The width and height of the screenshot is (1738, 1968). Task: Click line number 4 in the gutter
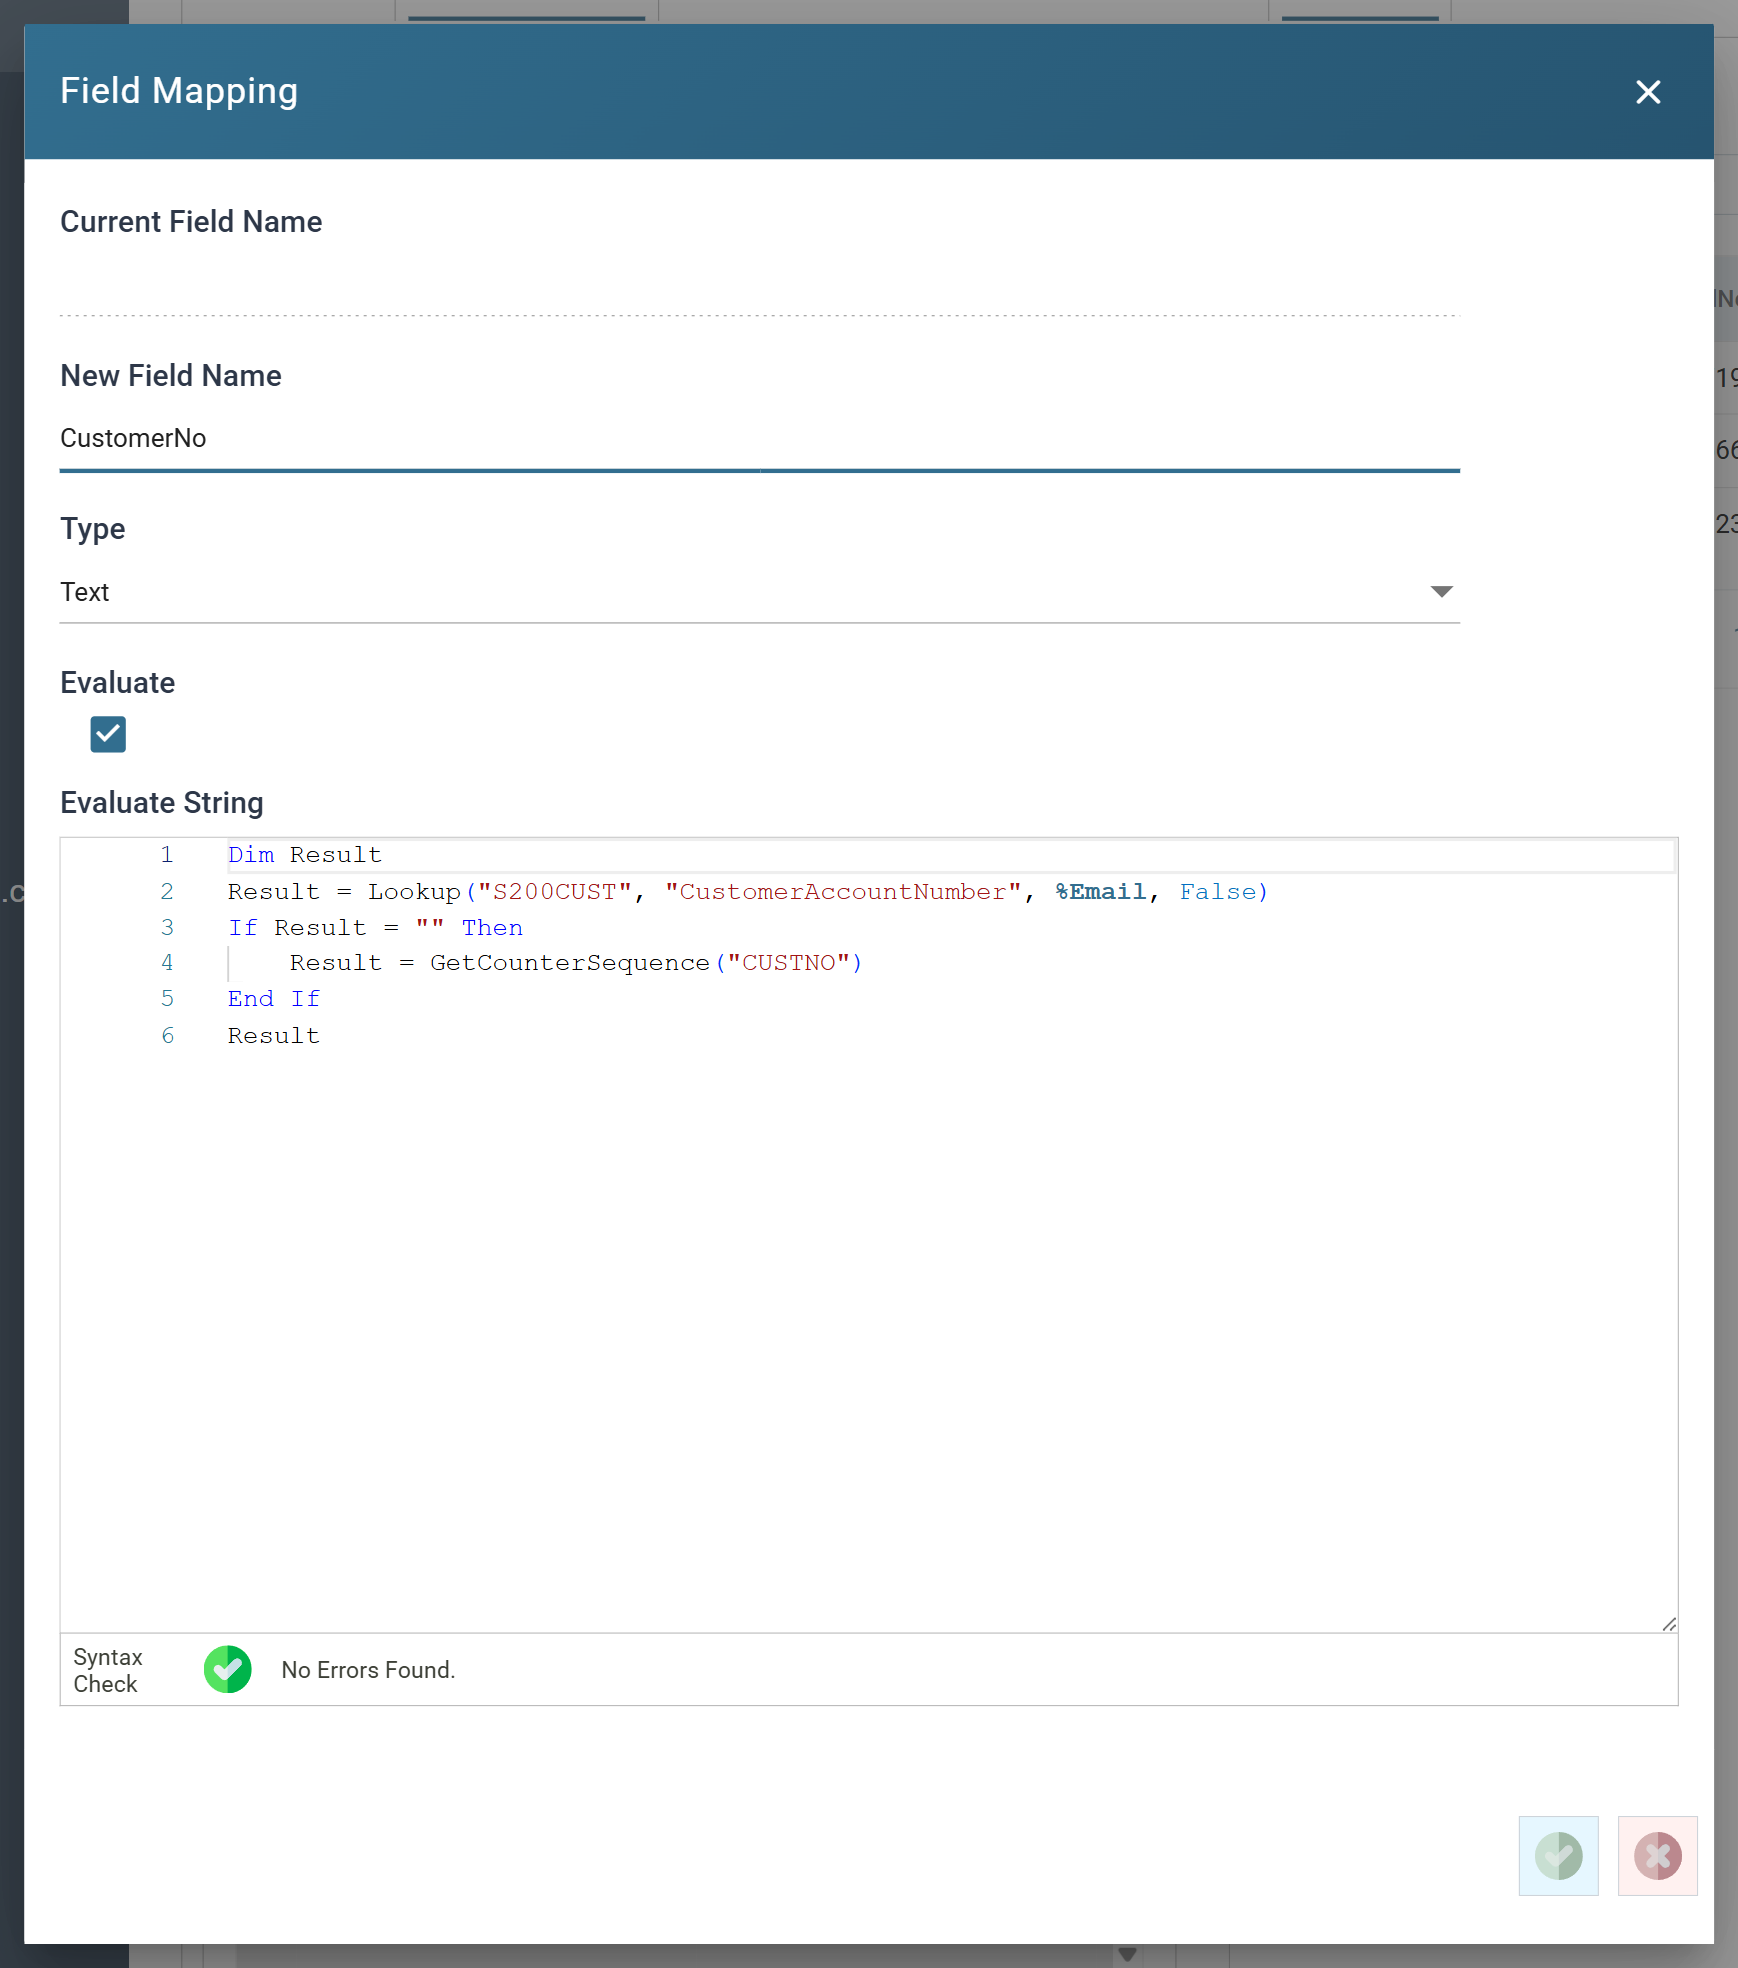coord(167,963)
